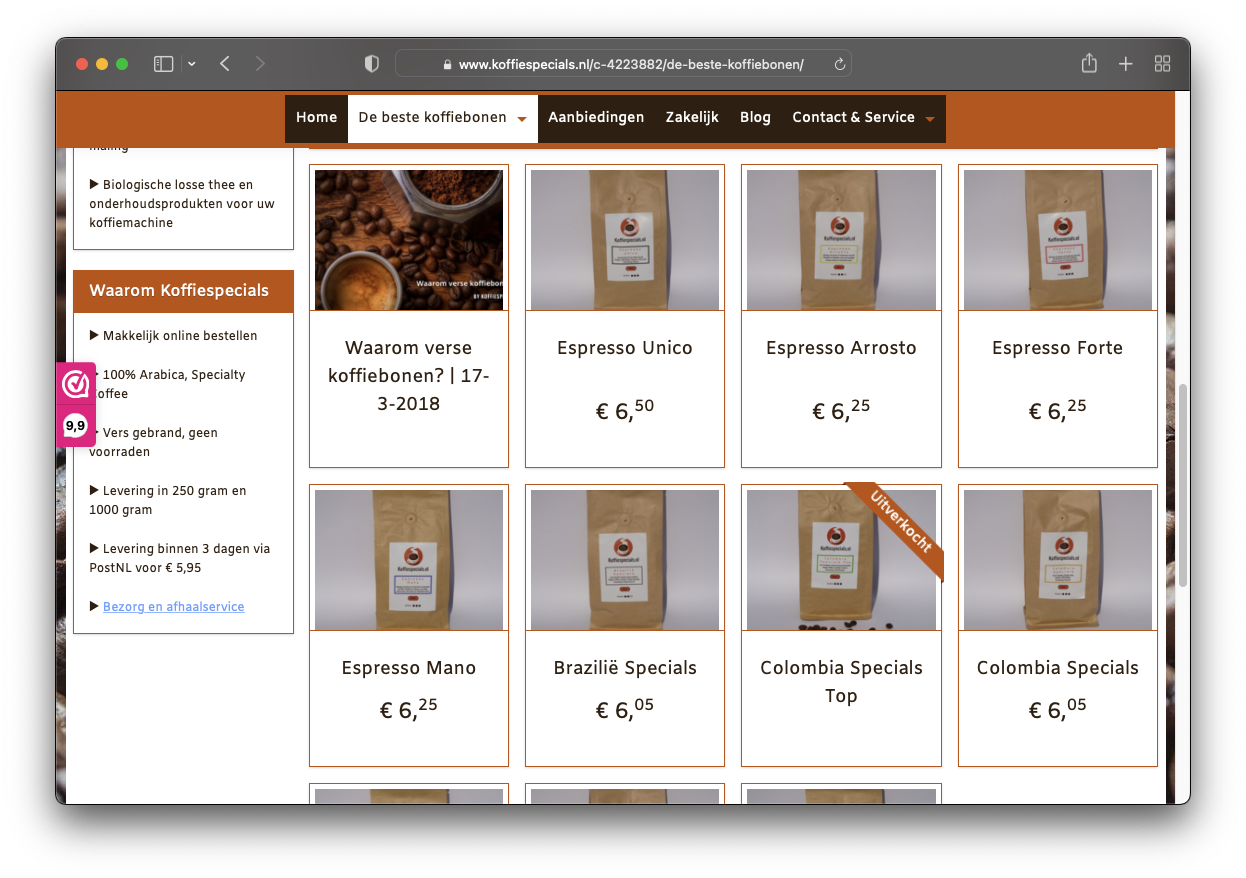Select the De beste koffiebonen menu
This screenshot has height=878, width=1246.
tap(432, 118)
